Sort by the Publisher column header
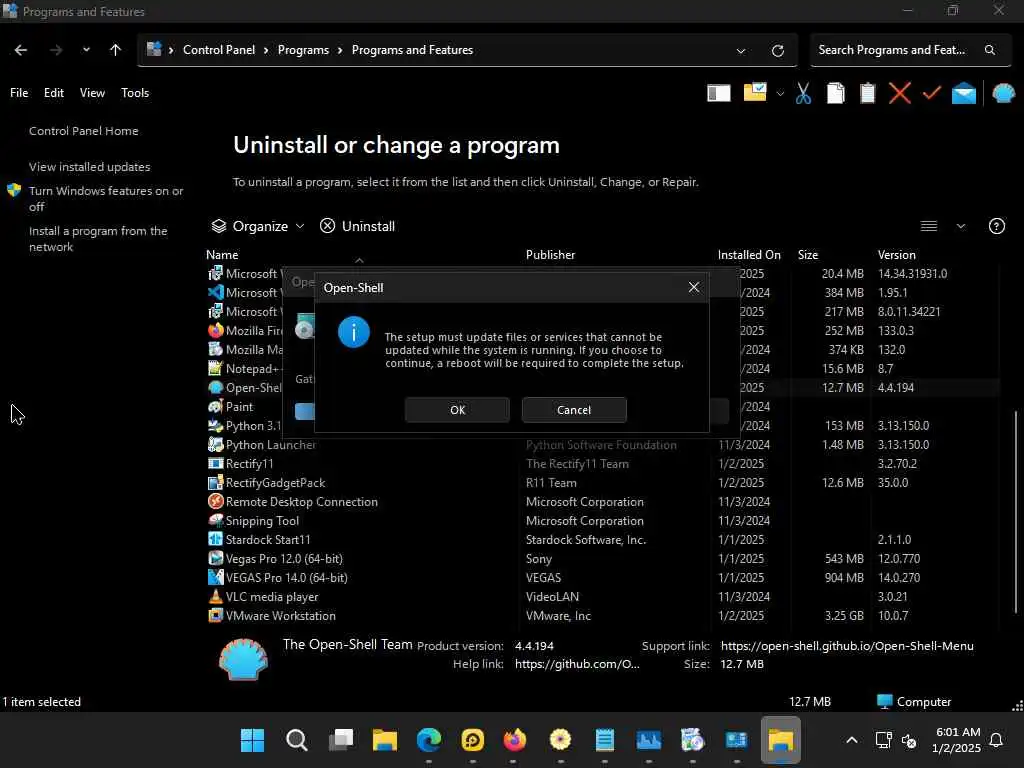1024x768 pixels. click(551, 255)
